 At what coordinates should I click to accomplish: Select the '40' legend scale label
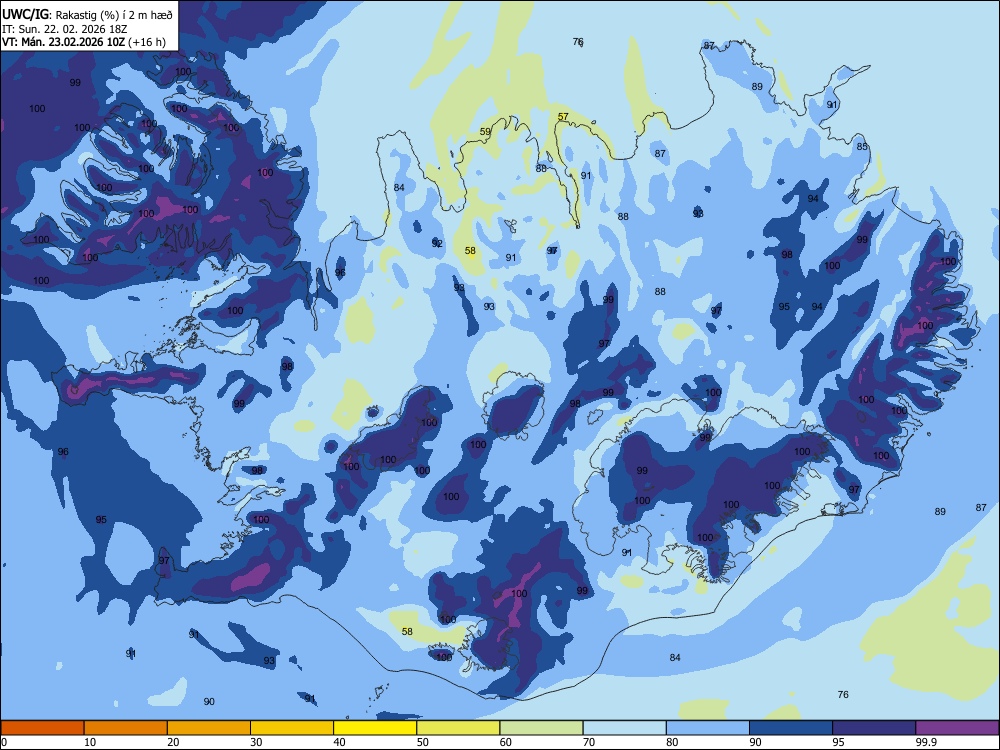pos(339,742)
